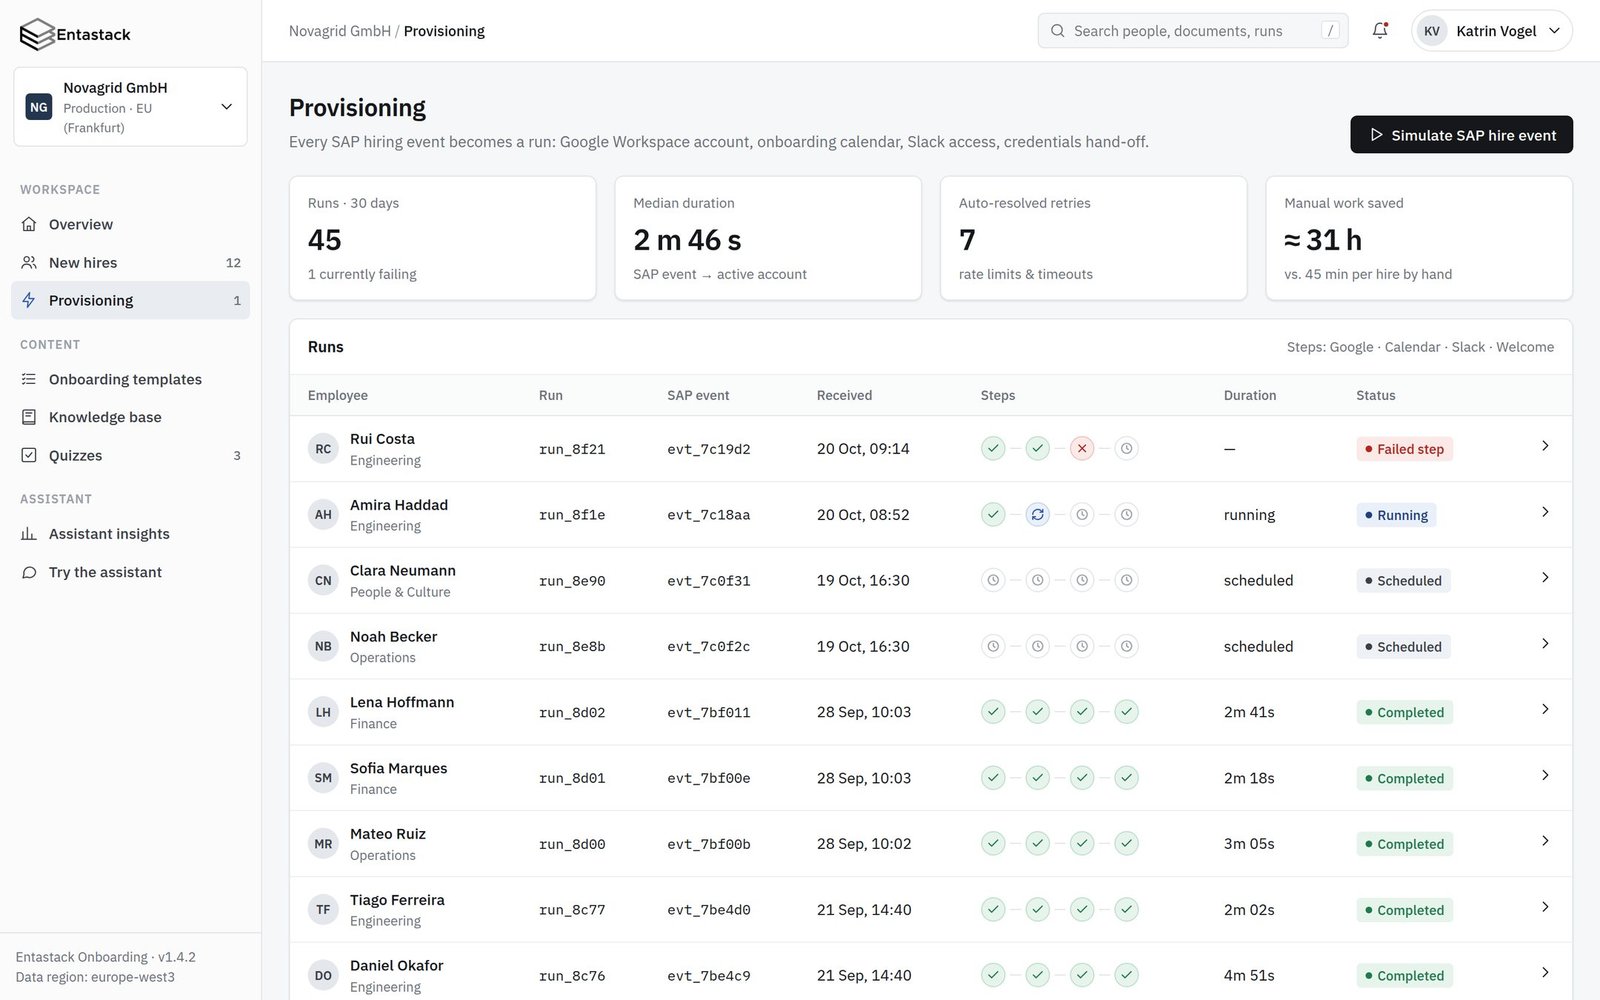Click the AH avatar for Amira Haddad

click(323, 515)
